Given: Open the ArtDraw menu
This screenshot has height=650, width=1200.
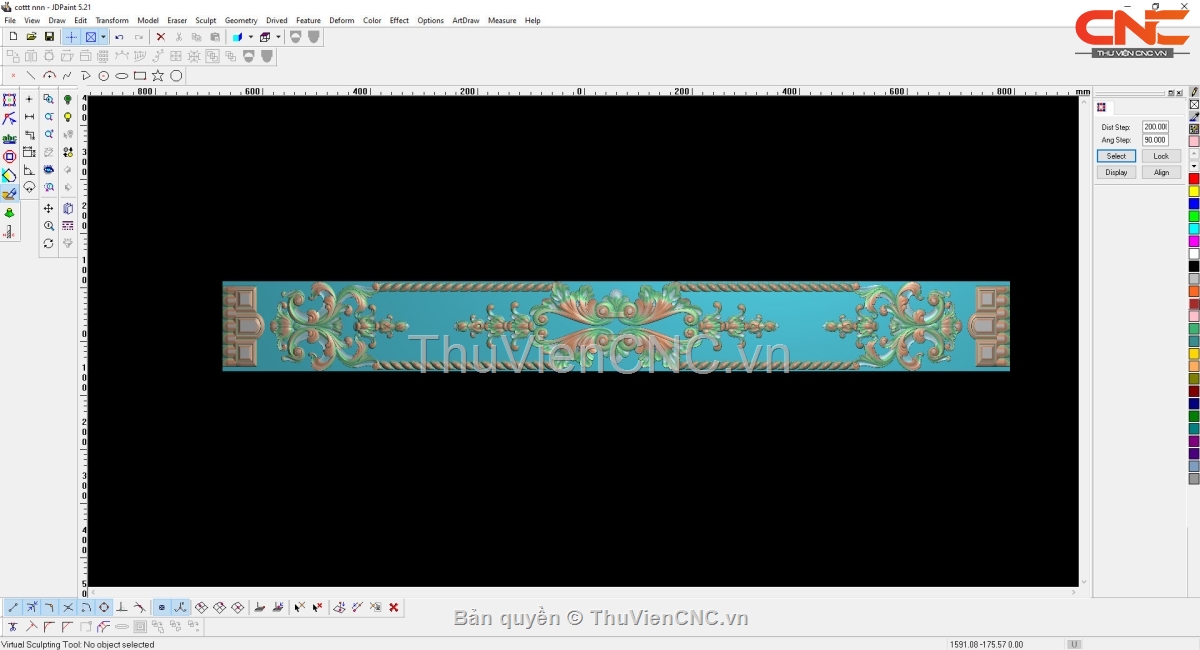Looking at the screenshot, I should point(465,20).
